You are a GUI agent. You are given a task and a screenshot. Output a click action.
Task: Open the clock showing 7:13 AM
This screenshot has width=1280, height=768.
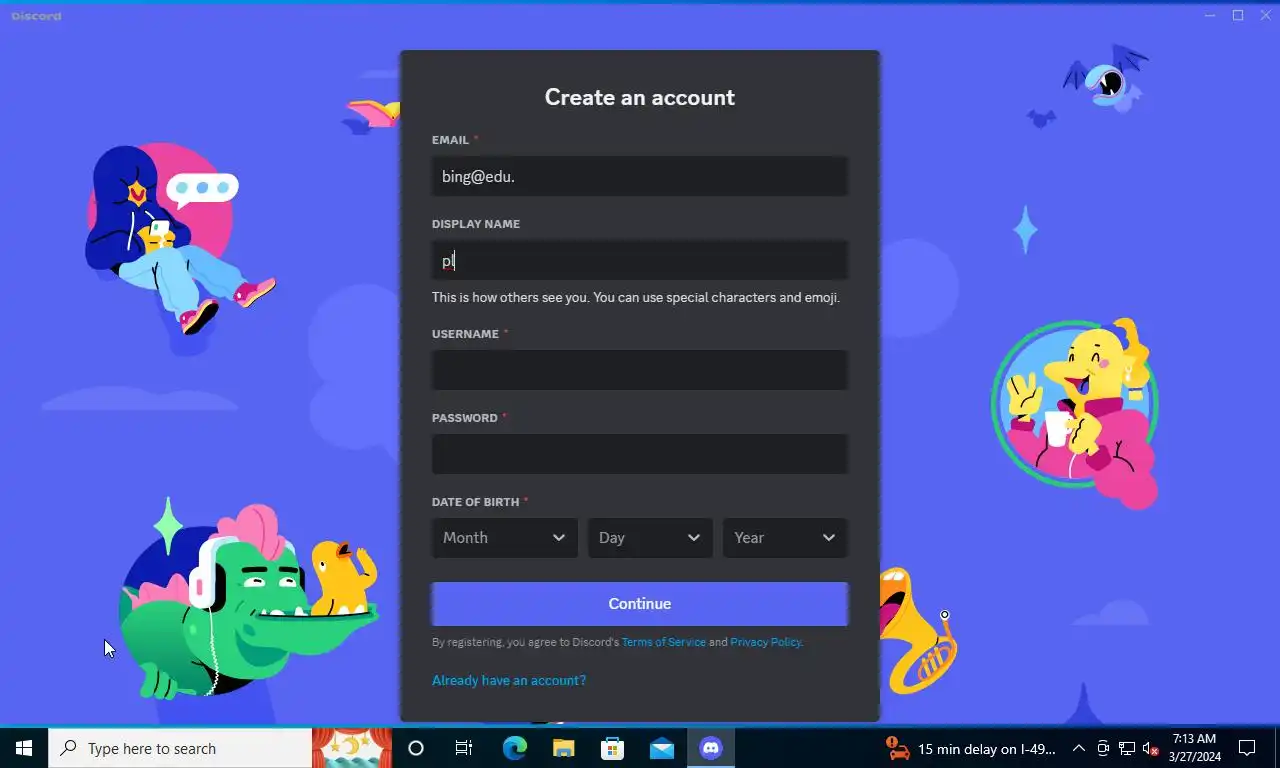point(1193,748)
